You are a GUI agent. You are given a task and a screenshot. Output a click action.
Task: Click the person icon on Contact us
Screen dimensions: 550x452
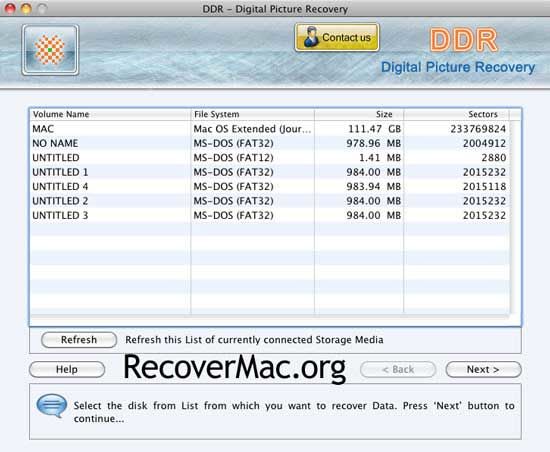pyautogui.click(x=311, y=37)
